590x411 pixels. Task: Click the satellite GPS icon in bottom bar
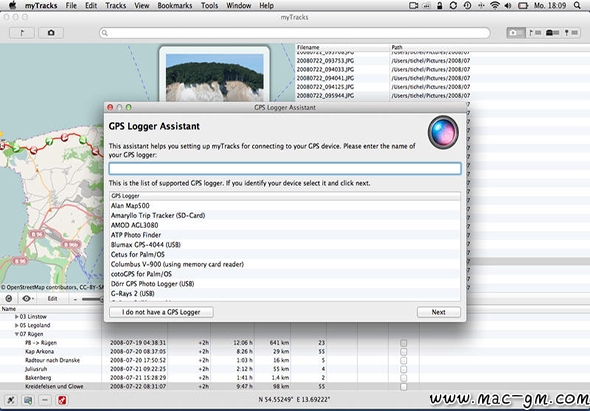point(11,400)
